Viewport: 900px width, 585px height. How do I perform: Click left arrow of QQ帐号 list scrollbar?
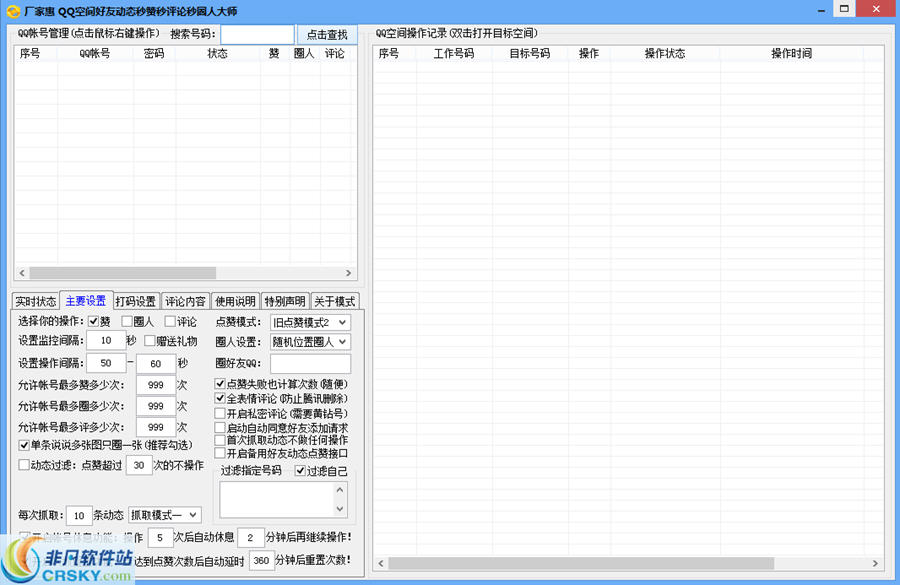(x=22, y=273)
